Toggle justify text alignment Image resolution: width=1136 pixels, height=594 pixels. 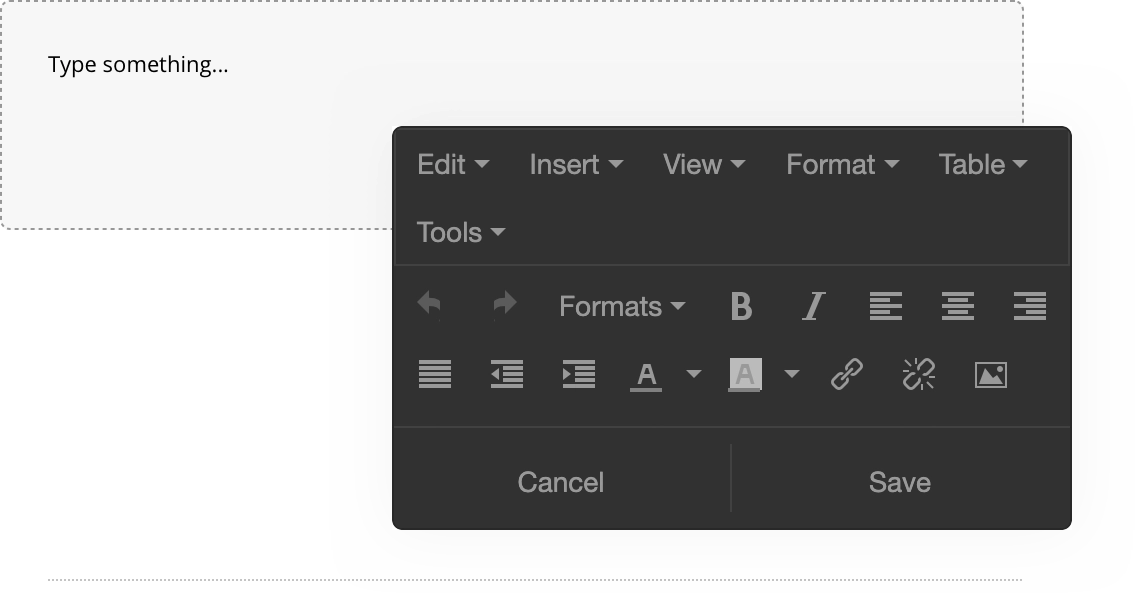pos(434,375)
